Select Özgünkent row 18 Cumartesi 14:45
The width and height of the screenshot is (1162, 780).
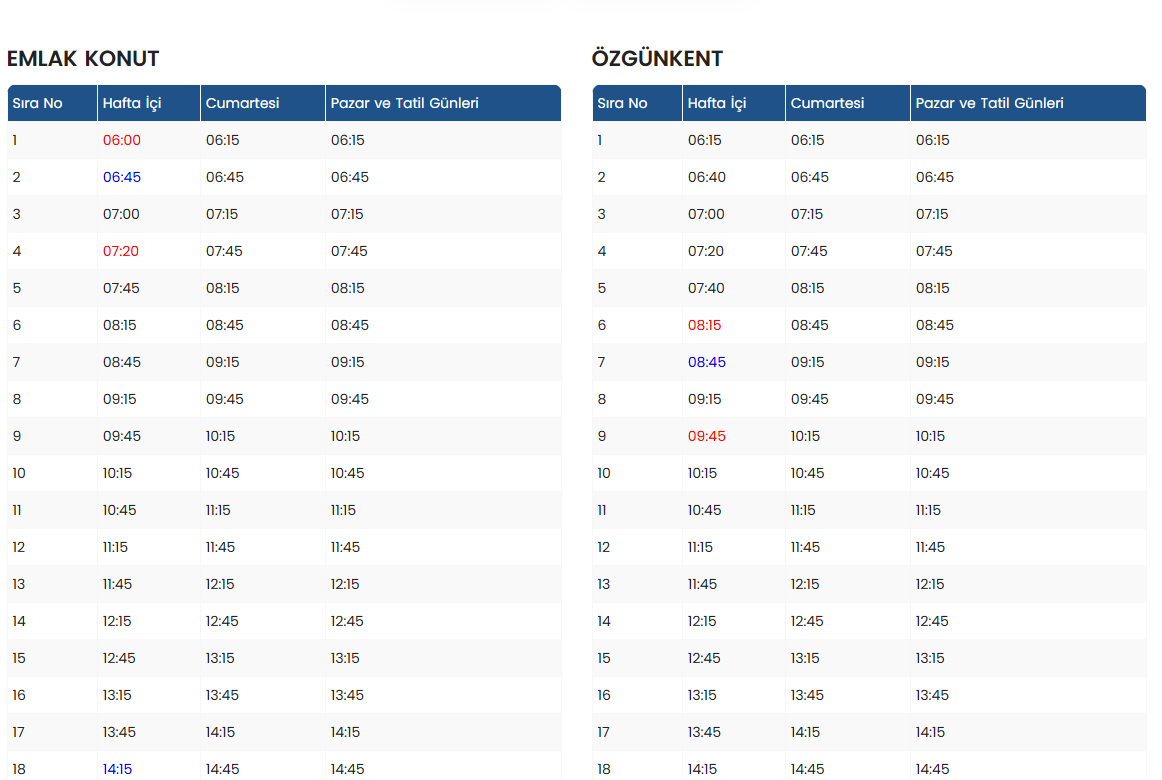(807, 769)
